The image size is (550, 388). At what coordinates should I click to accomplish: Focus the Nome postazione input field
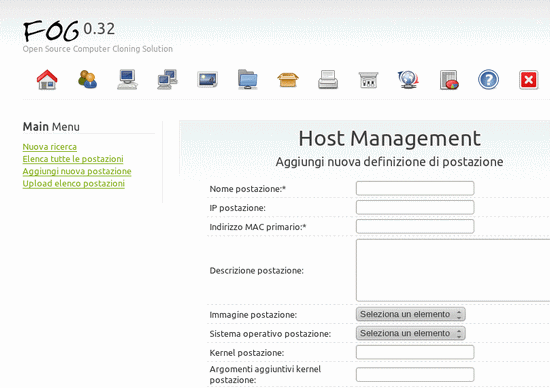click(415, 188)
